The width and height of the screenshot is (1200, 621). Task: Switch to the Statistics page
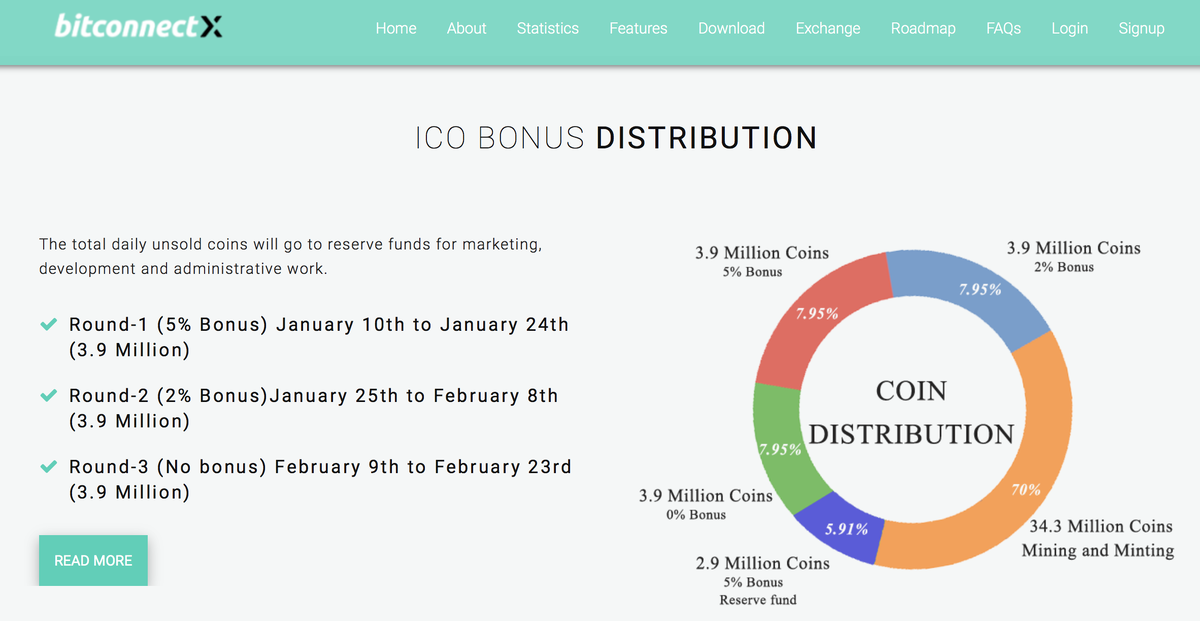547,28
